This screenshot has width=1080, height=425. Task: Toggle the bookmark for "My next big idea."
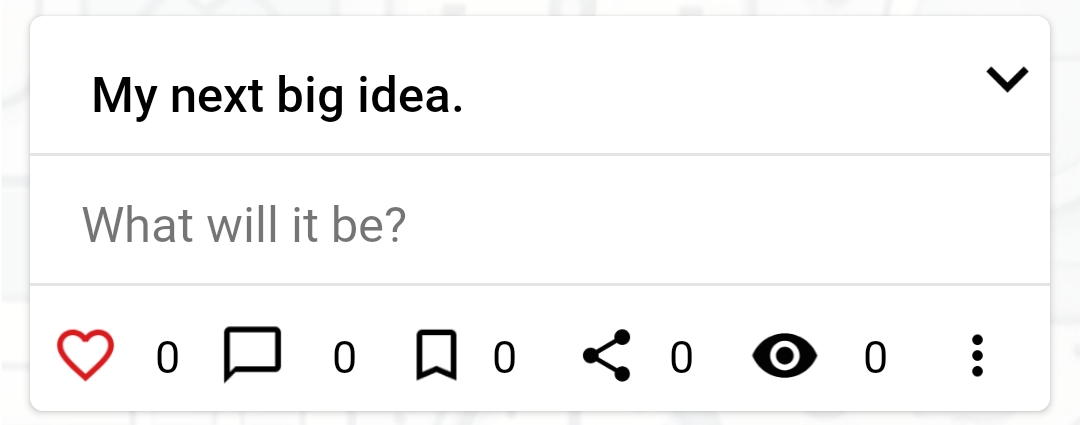[436, 356]
